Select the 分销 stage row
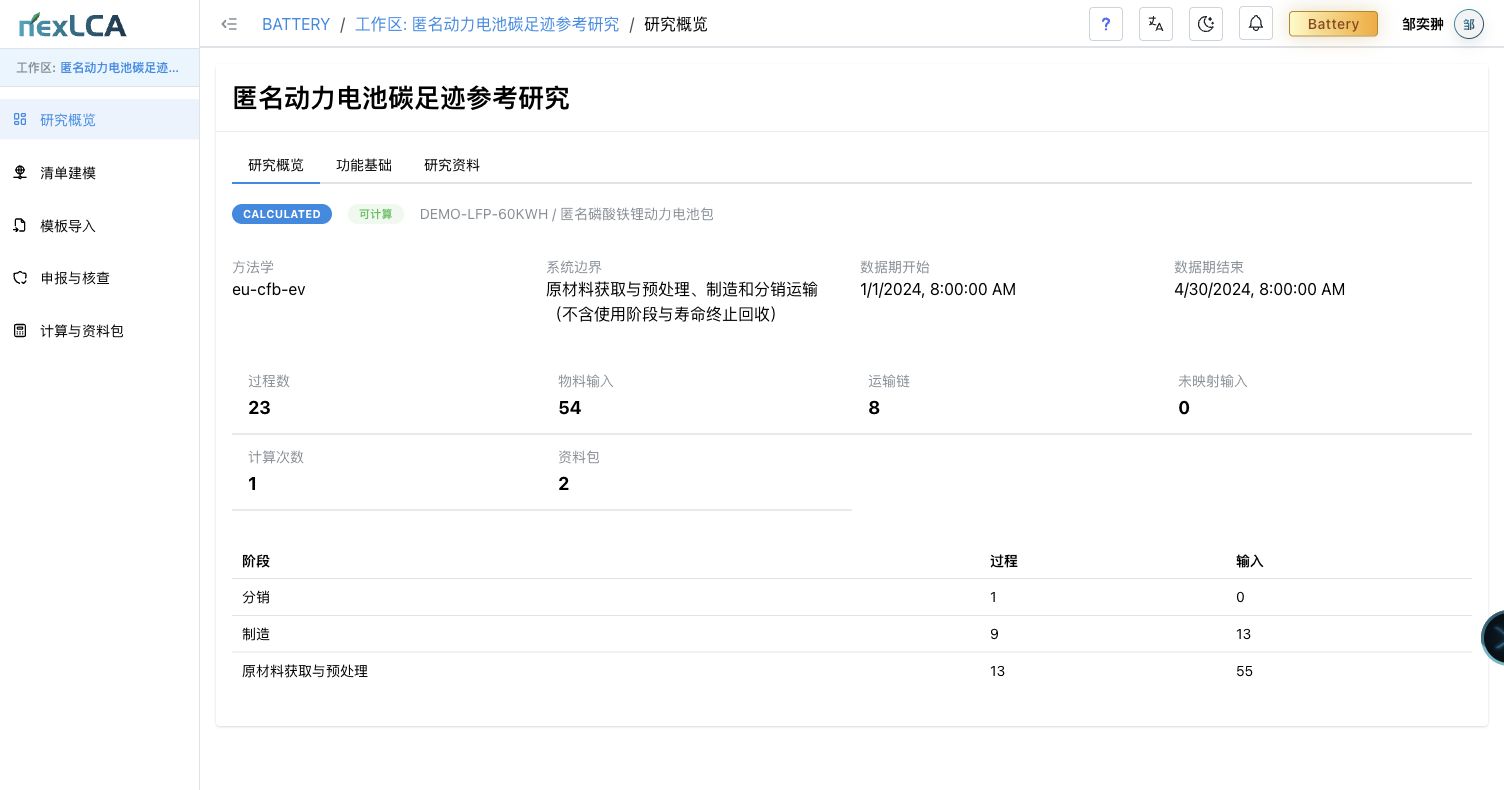Viewport: 1504px width, 790px height. point(852,597)
